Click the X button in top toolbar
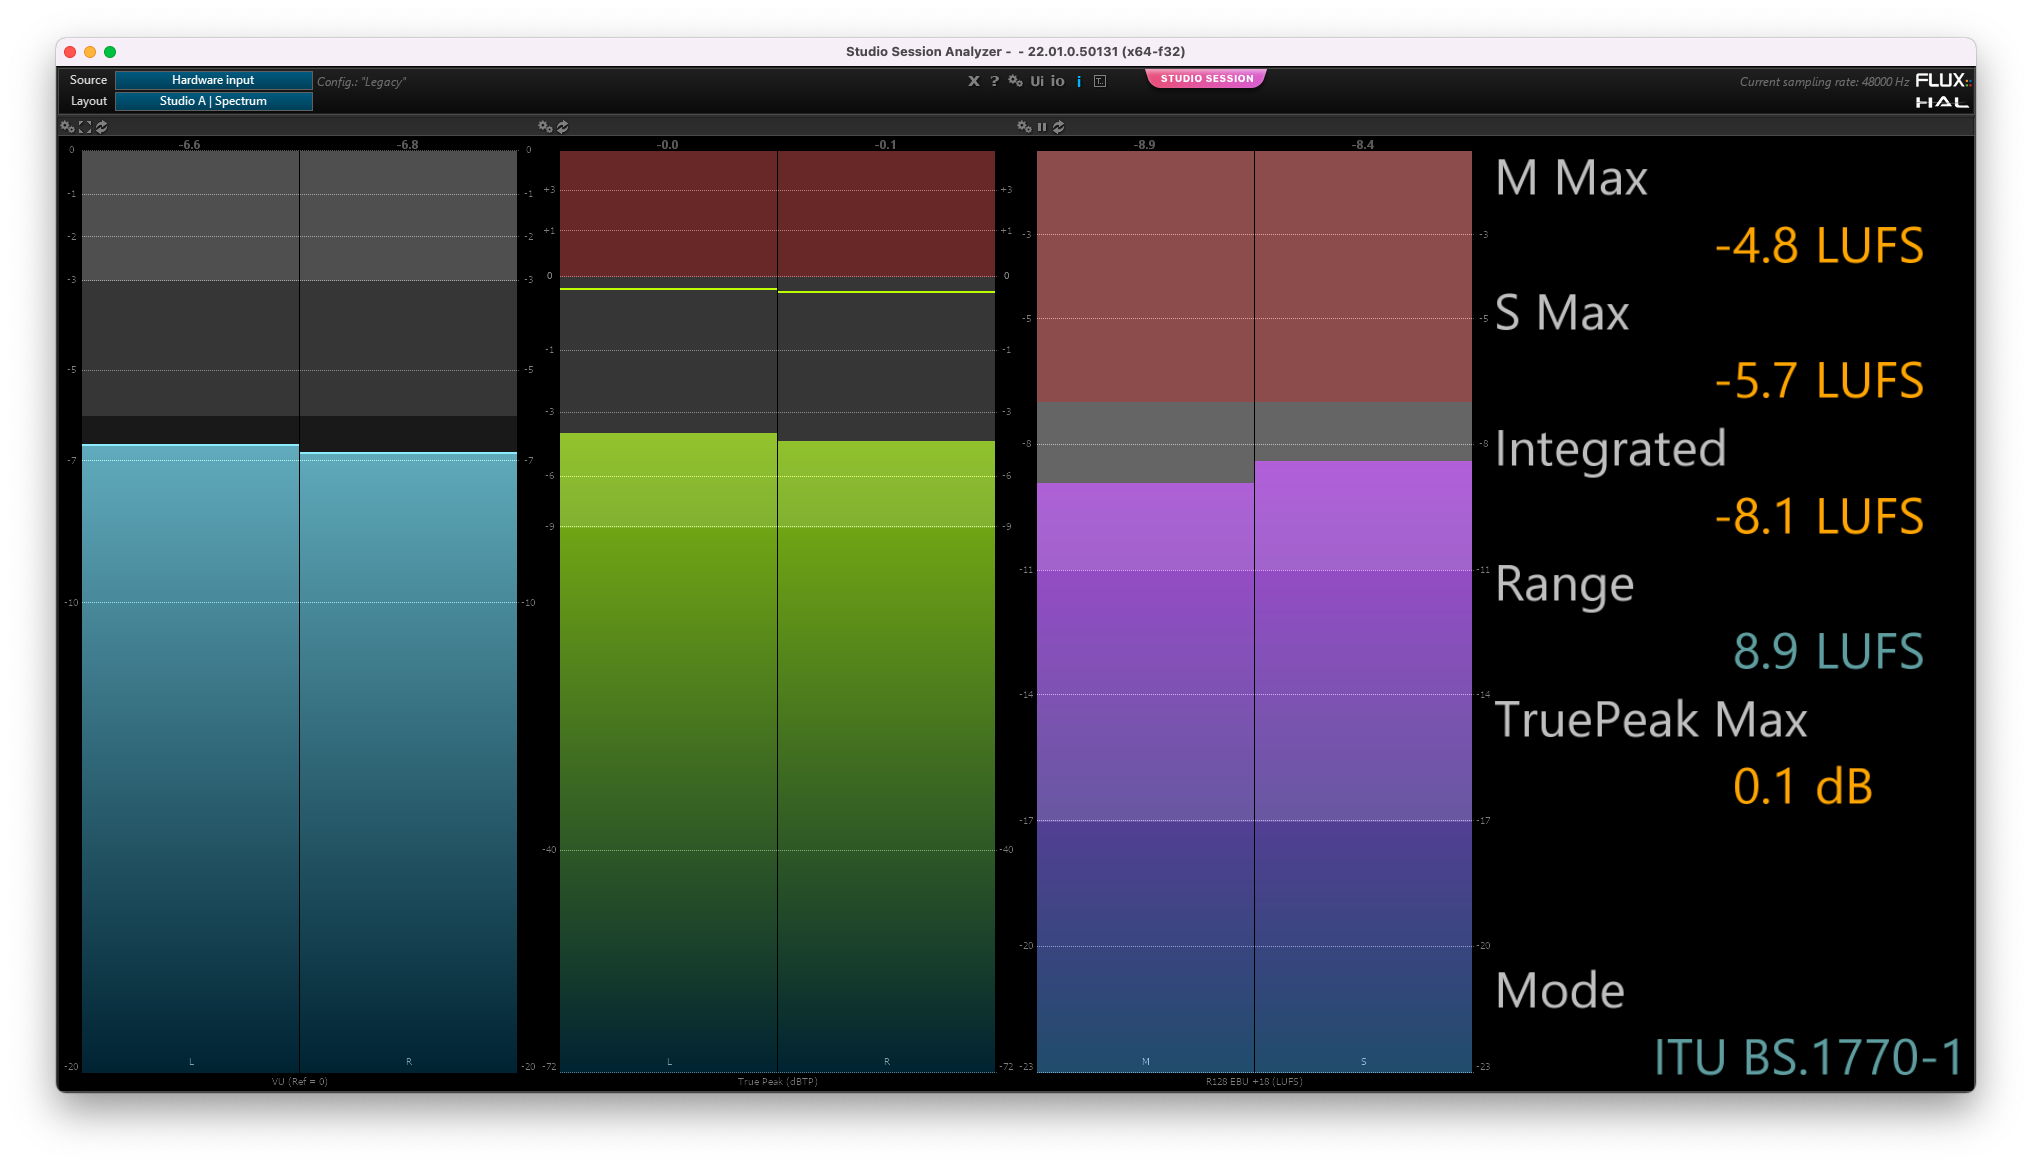This screenshot has width=2032, height=1167. coord(973,81)
